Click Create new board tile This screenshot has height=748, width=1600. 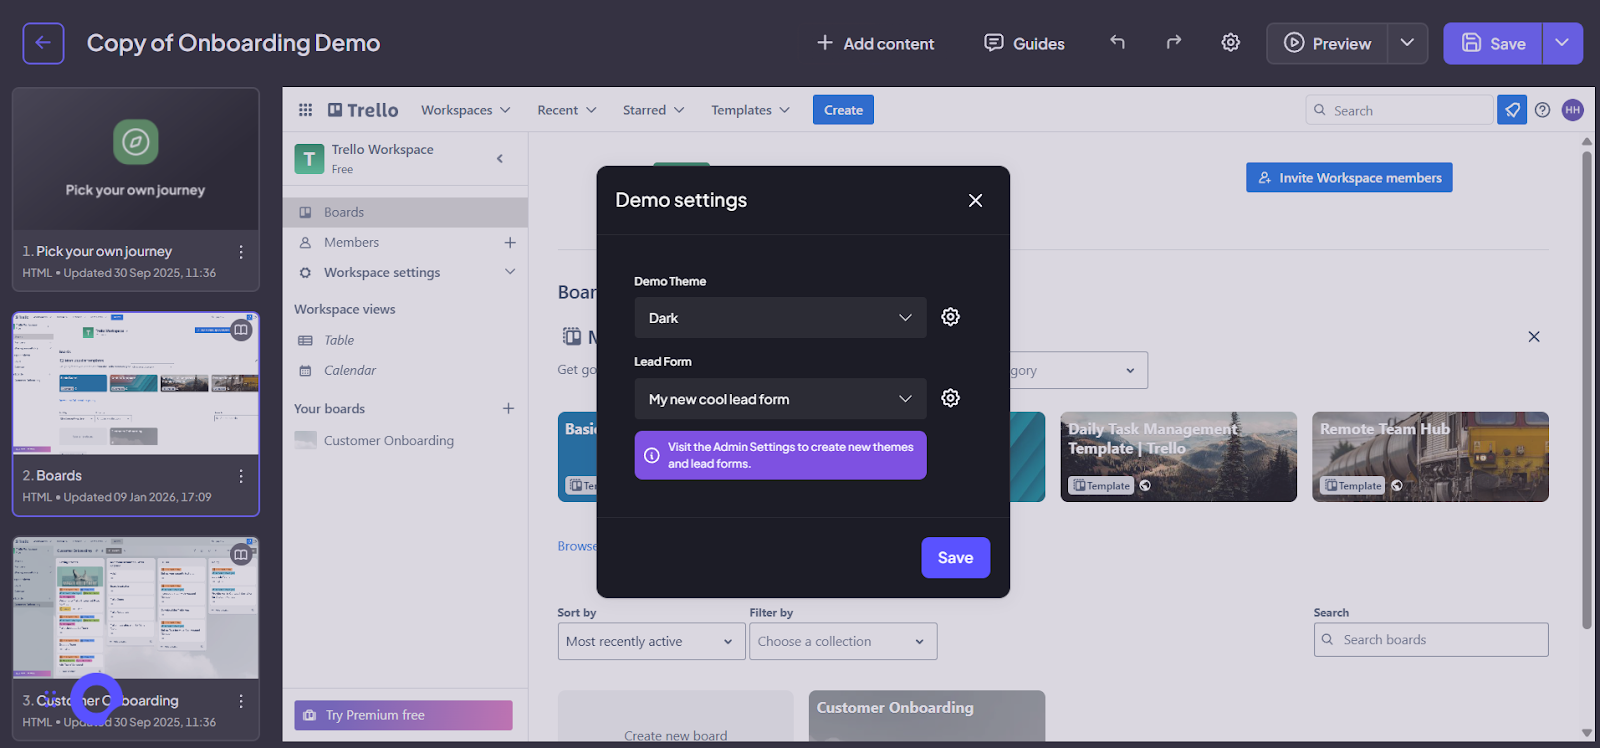coord(676,716)
